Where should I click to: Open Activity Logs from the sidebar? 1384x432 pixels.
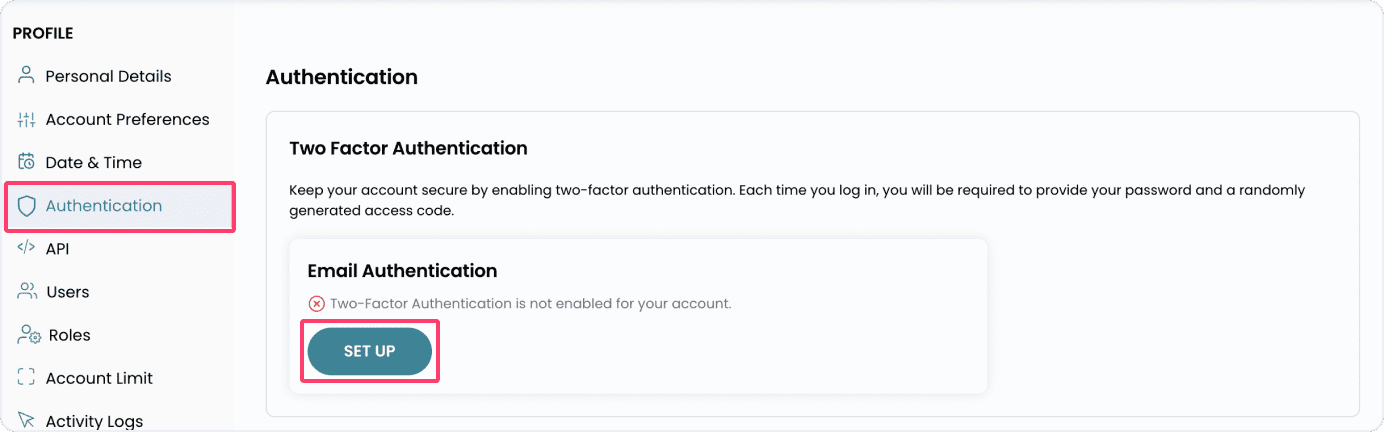(94, 421)
